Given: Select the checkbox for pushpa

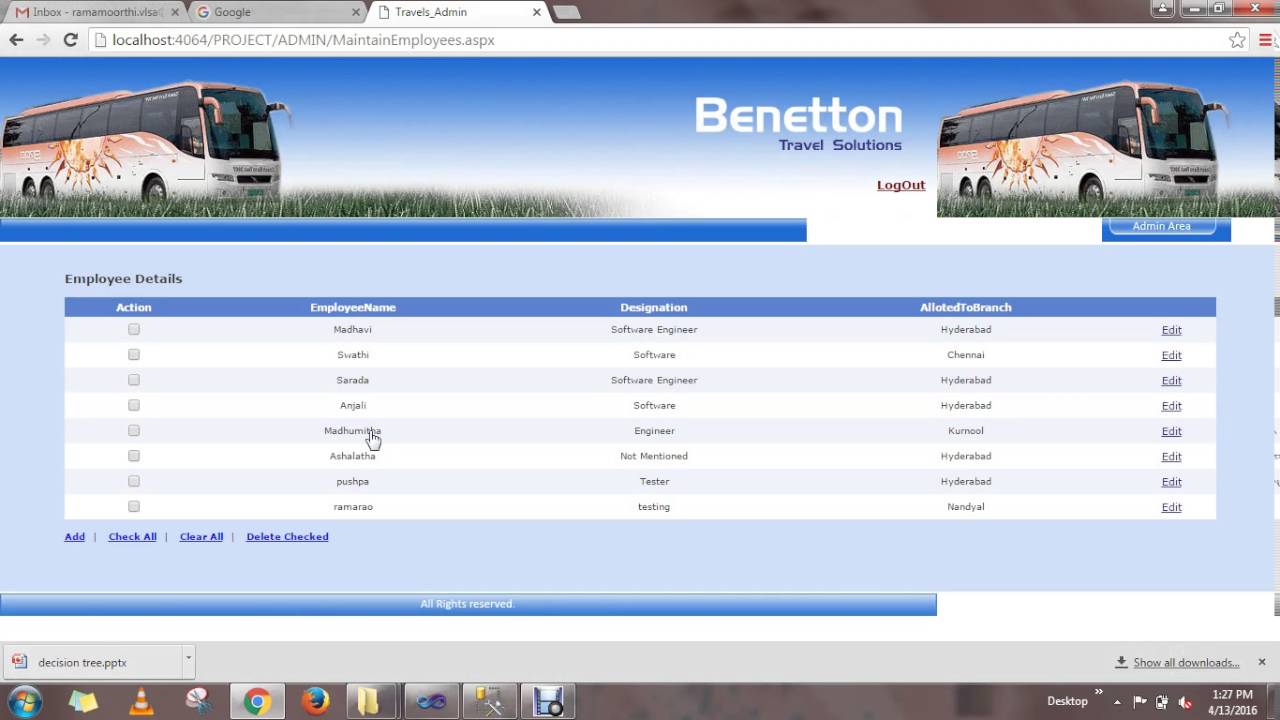Looking at the screenshot, I should pyautogui.click(x=134, y=481).
